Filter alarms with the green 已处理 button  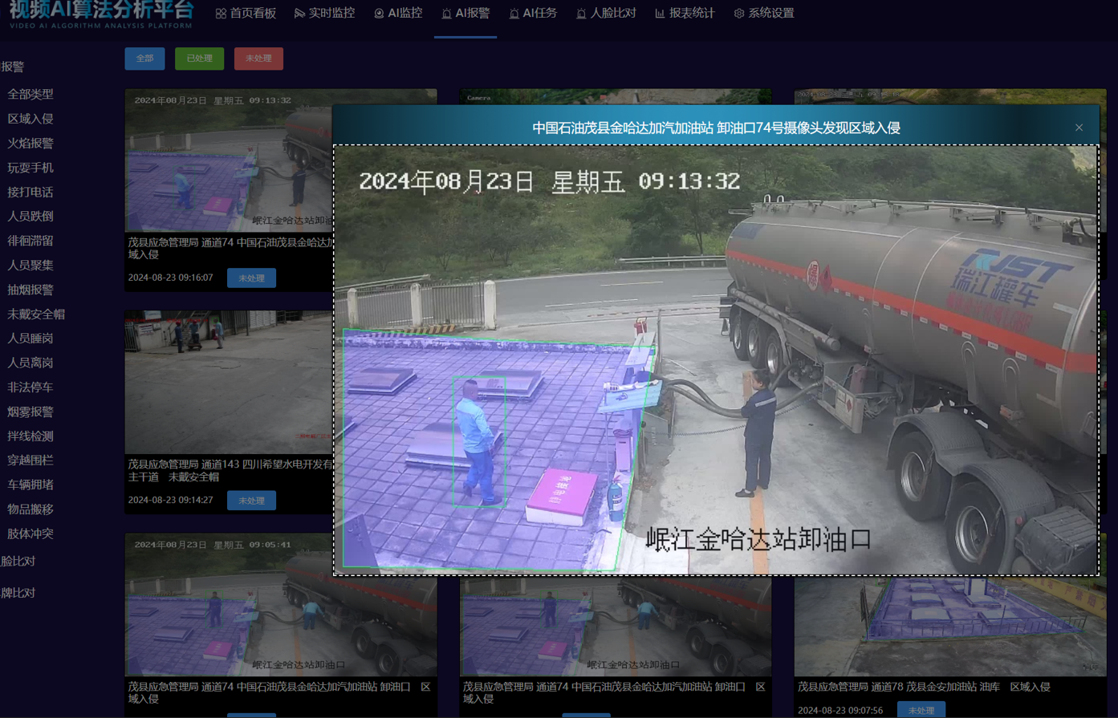199,59
